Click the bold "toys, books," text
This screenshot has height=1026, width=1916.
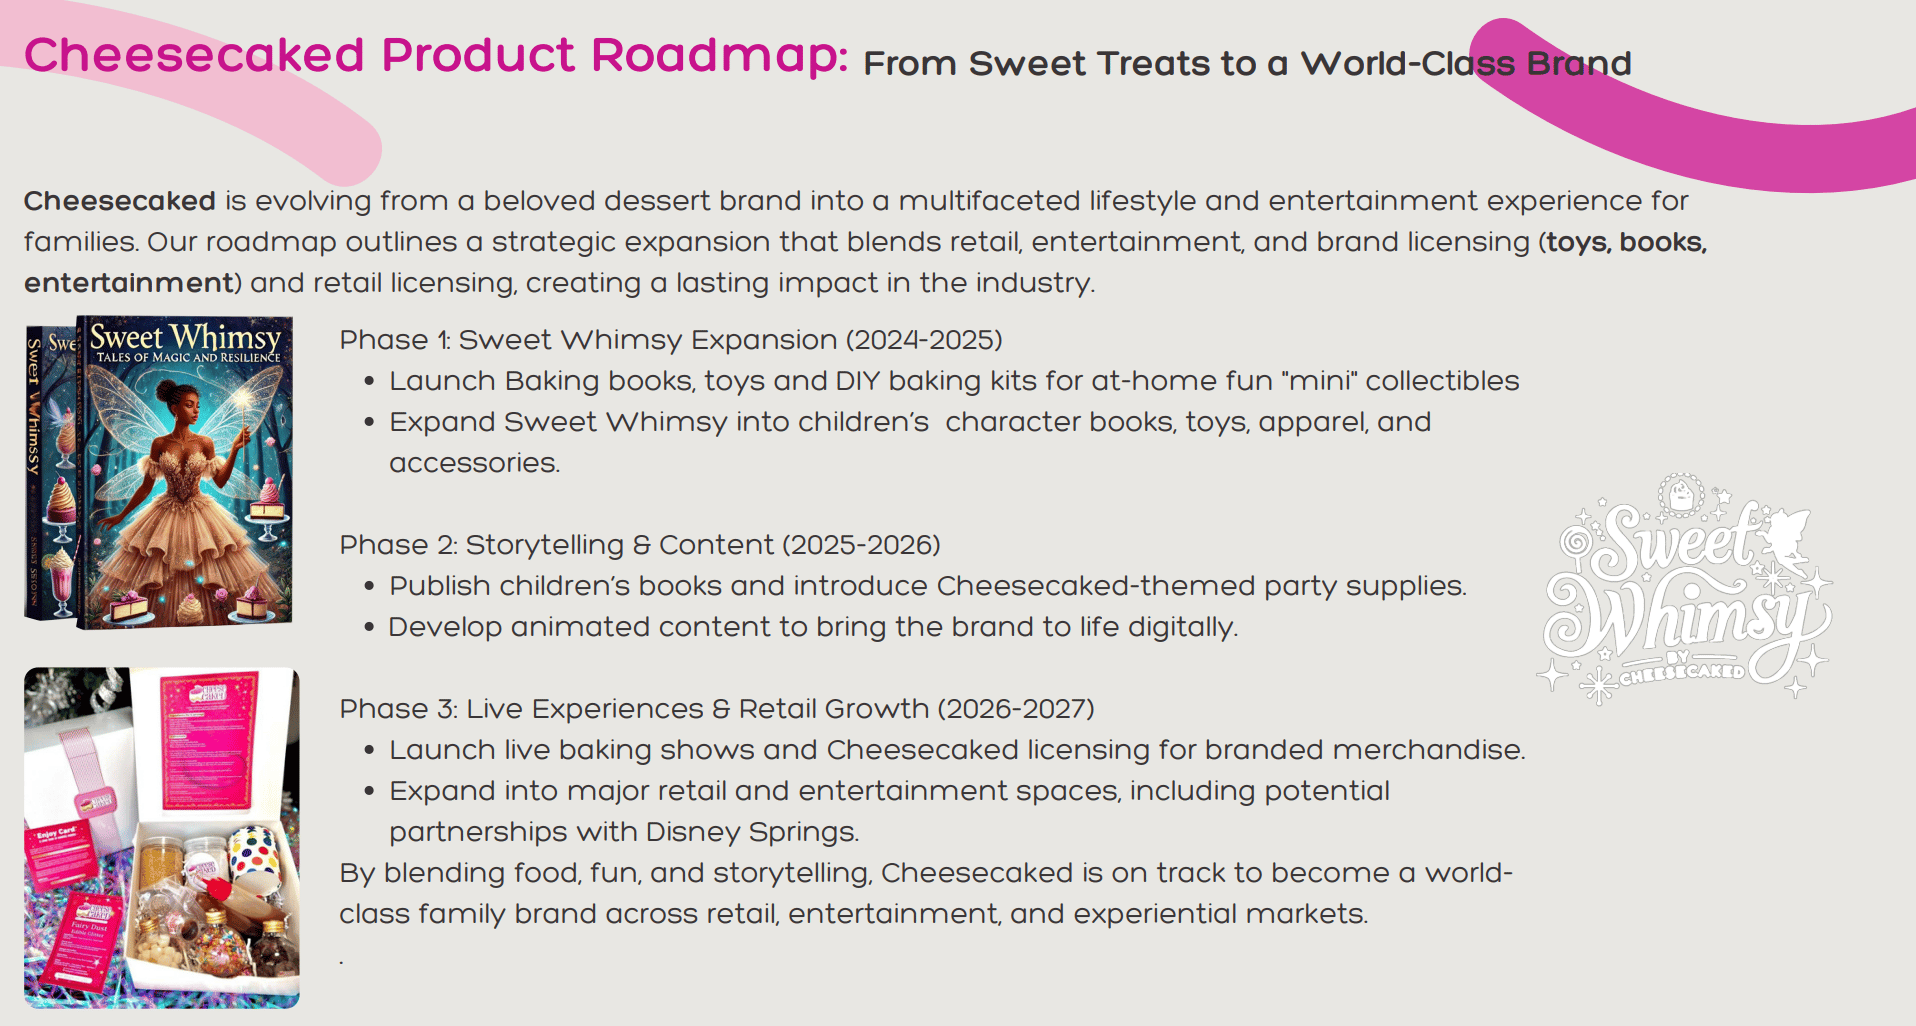click(1626, 242)
